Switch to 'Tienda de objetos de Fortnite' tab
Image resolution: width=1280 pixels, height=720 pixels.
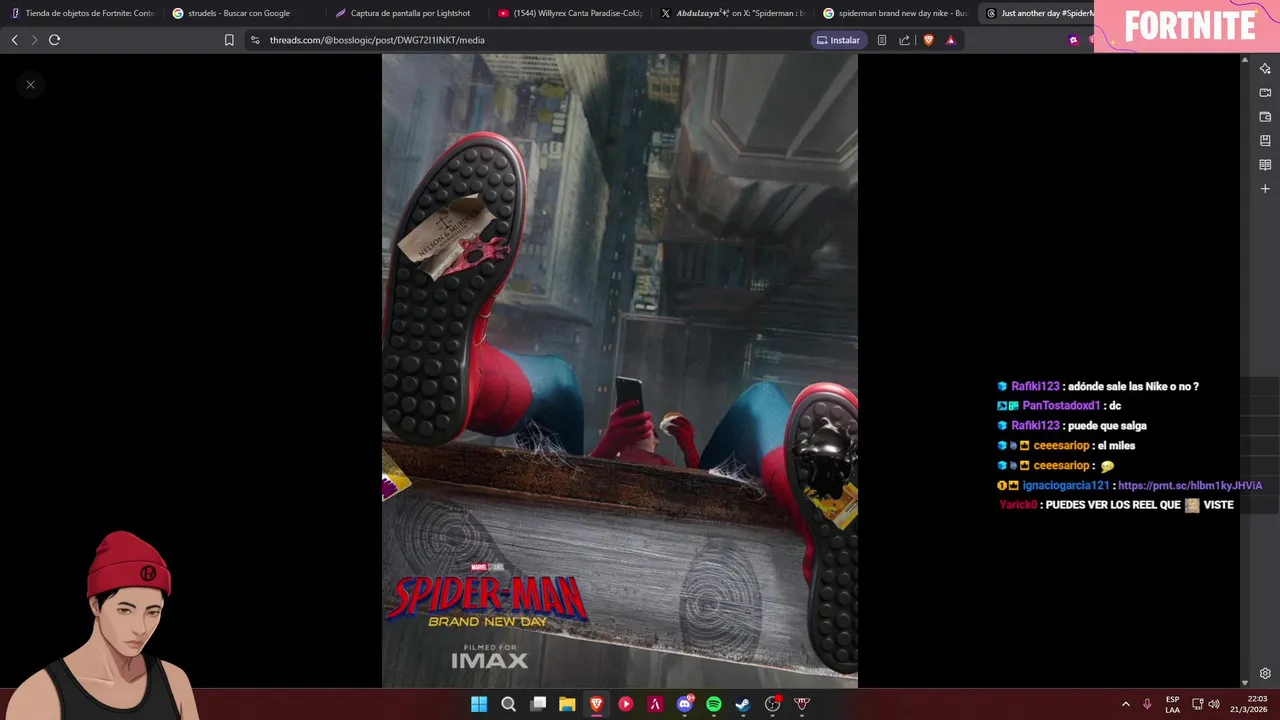click(82, 13)
